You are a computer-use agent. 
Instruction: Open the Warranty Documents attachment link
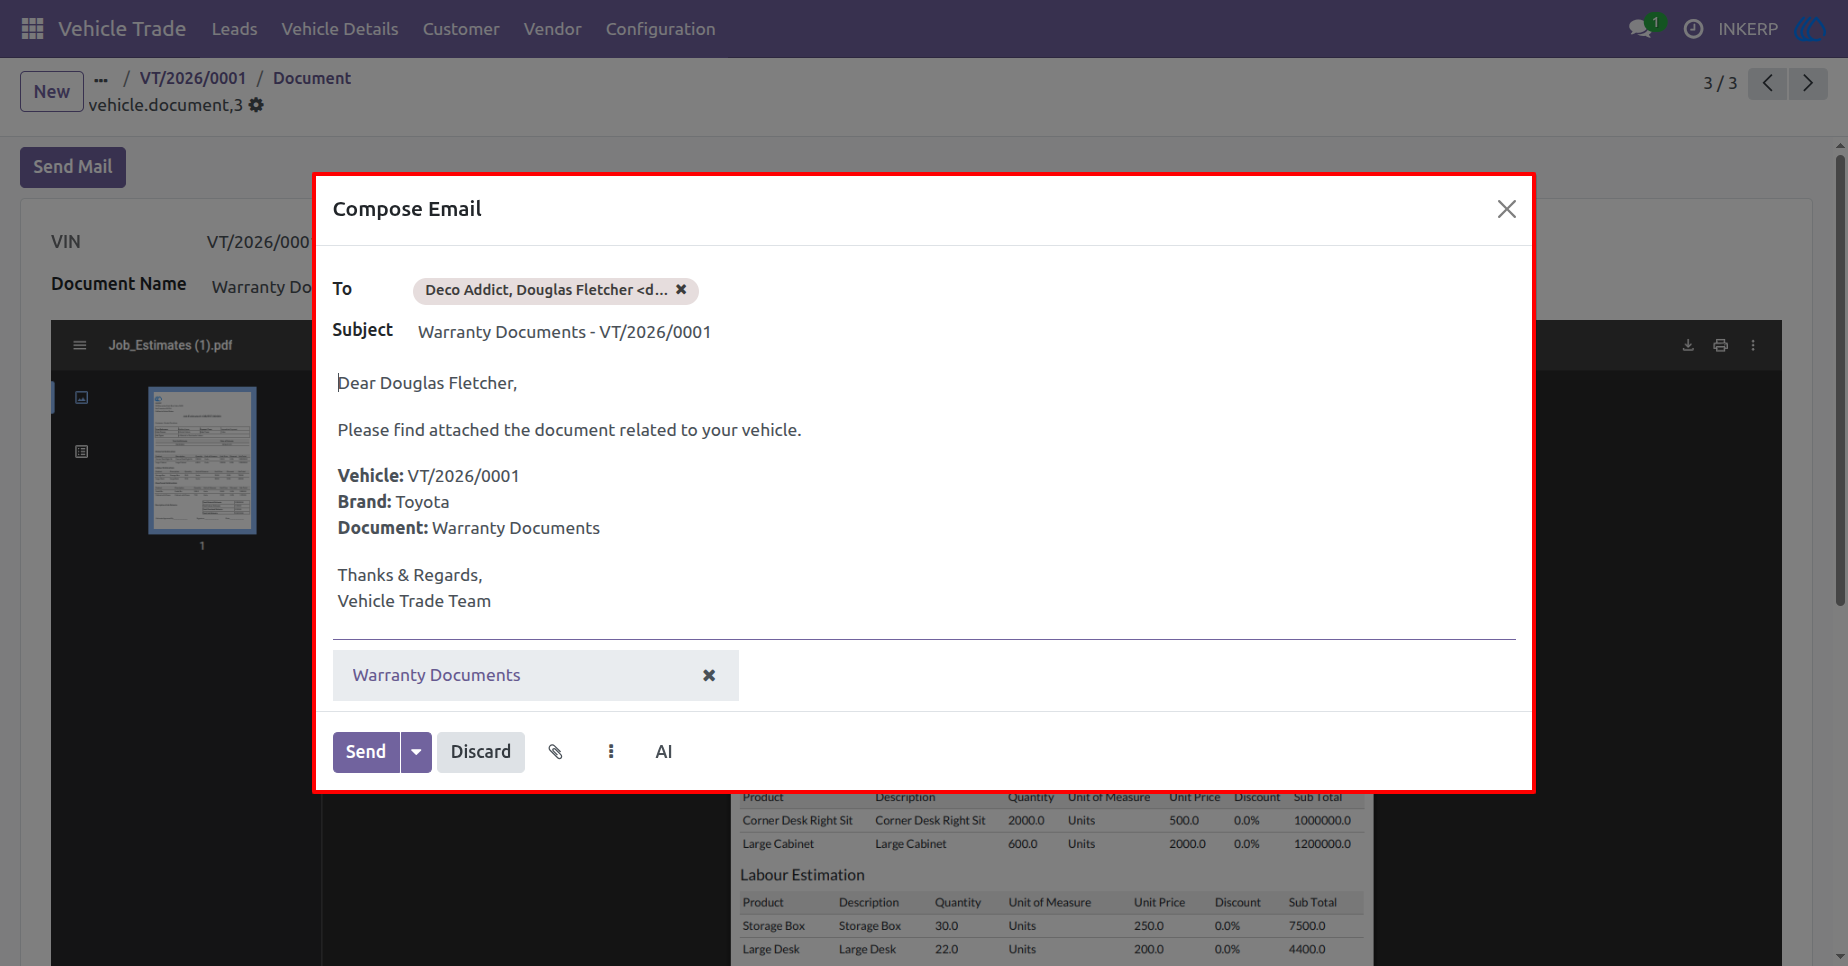436,676
